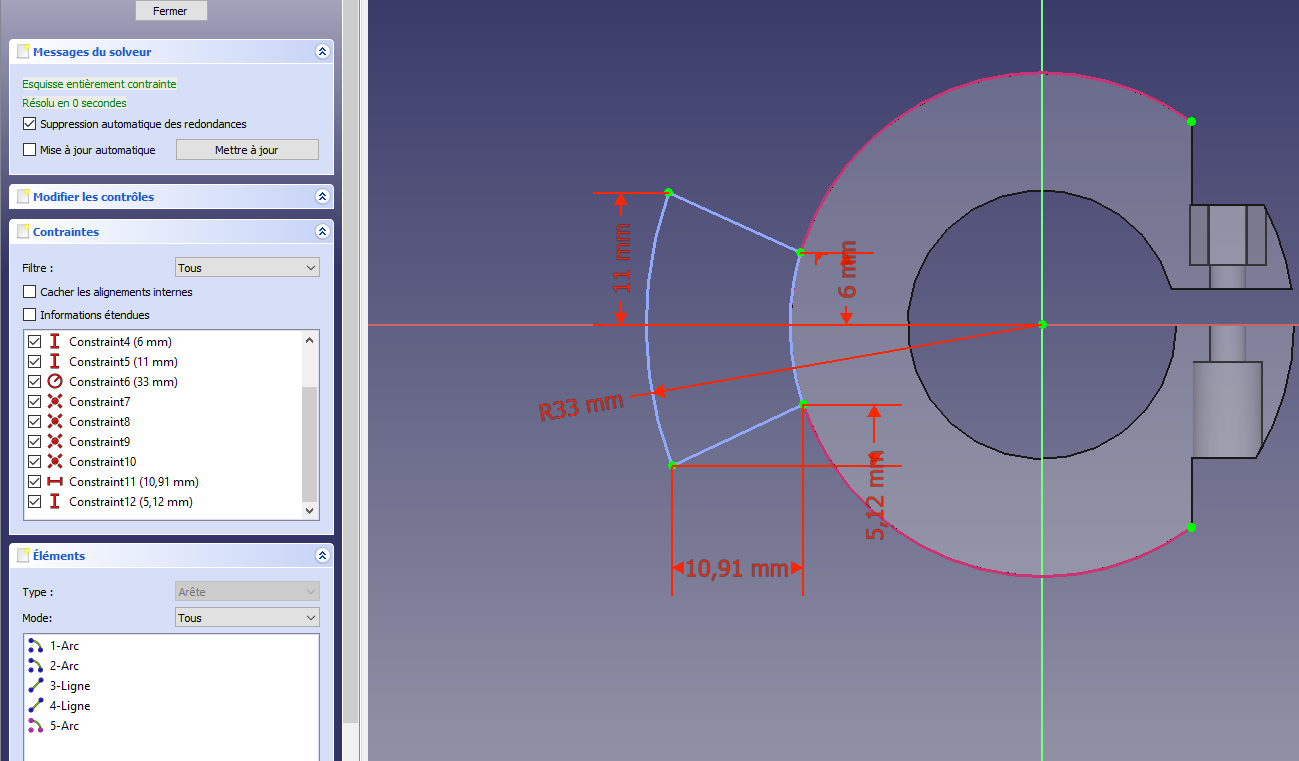Open the disabled Type dropdown Arête

(x=247, y=592)
